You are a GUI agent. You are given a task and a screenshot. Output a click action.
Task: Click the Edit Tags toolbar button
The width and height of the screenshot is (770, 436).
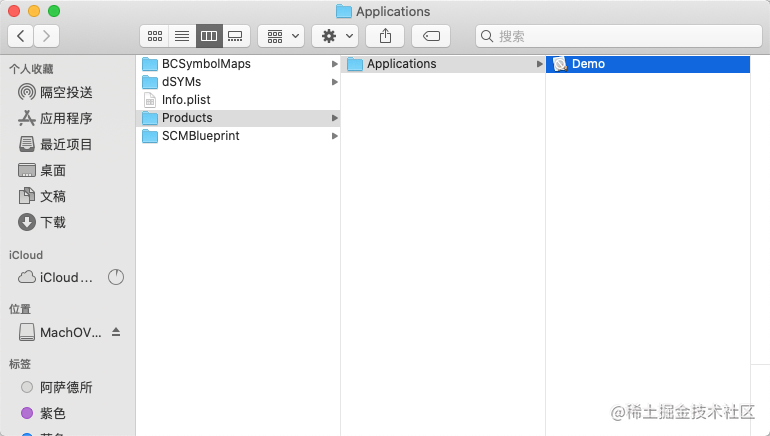pyautogui.click(x=431, y=36)
